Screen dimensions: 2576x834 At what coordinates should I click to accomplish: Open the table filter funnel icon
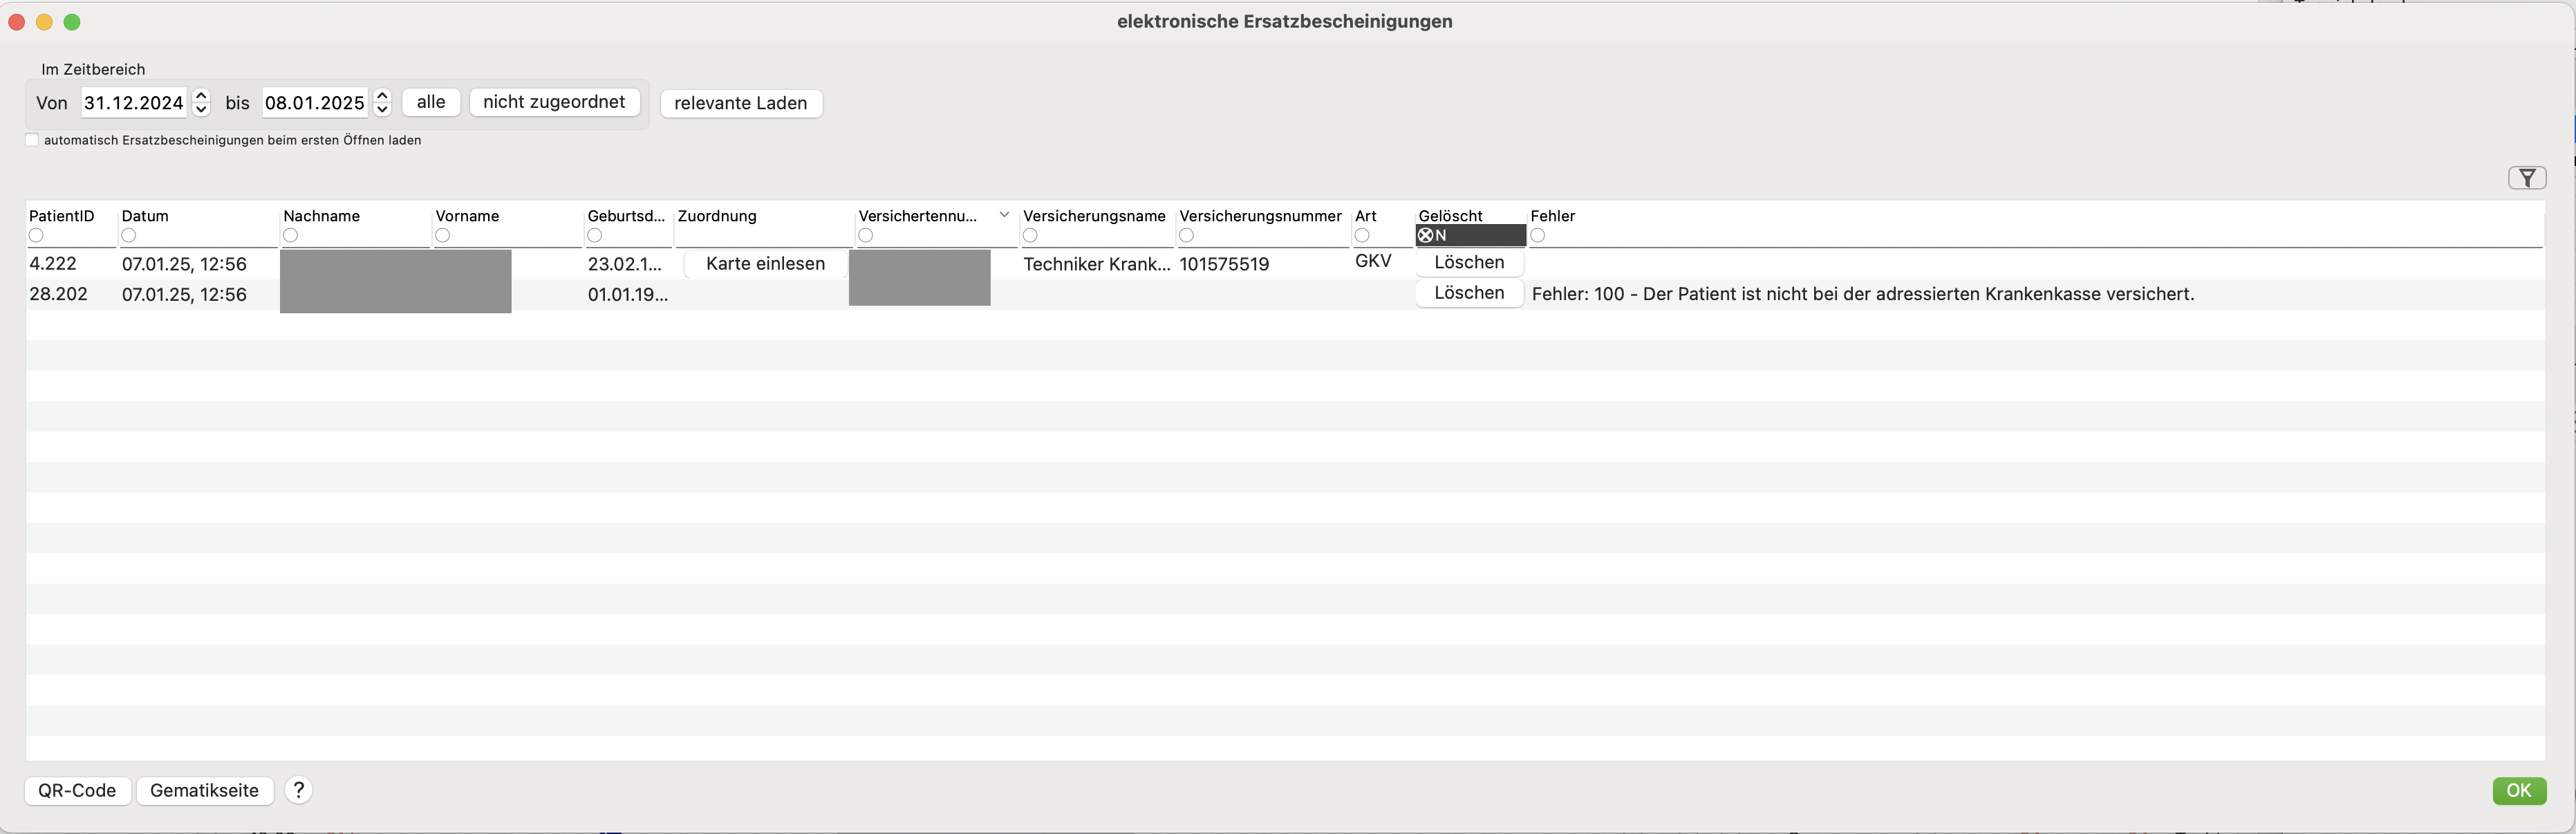click(x=2526, y=178)
